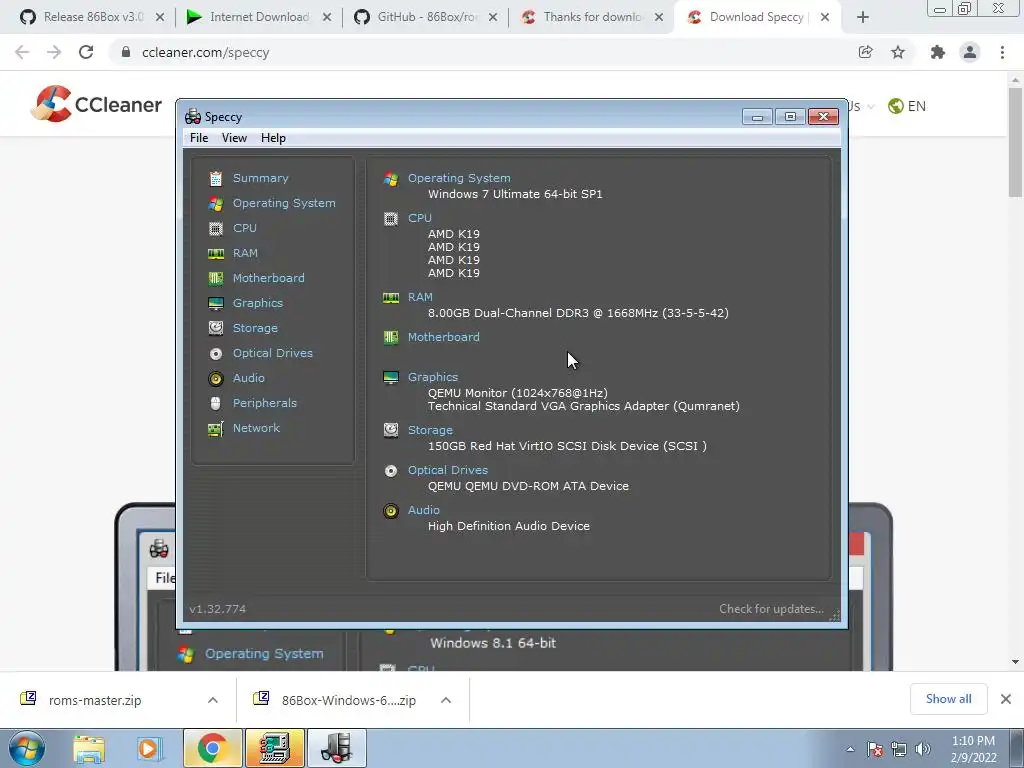Click the Motherboard icon in sidebar
1024x768 pixels.
click(x=216, y=279)
